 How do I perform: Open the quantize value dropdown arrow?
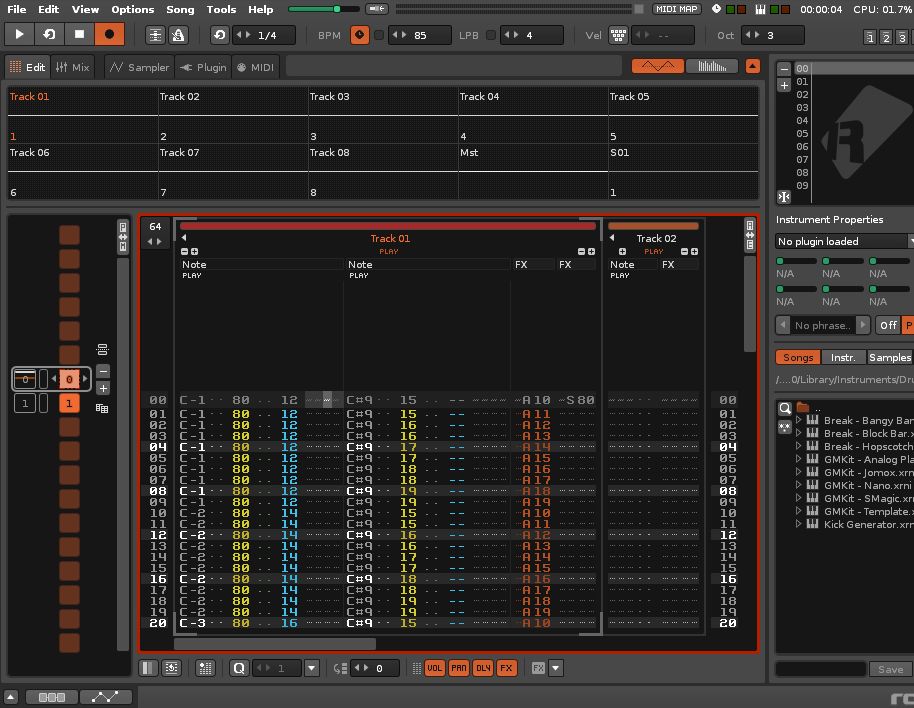(311, 668)
